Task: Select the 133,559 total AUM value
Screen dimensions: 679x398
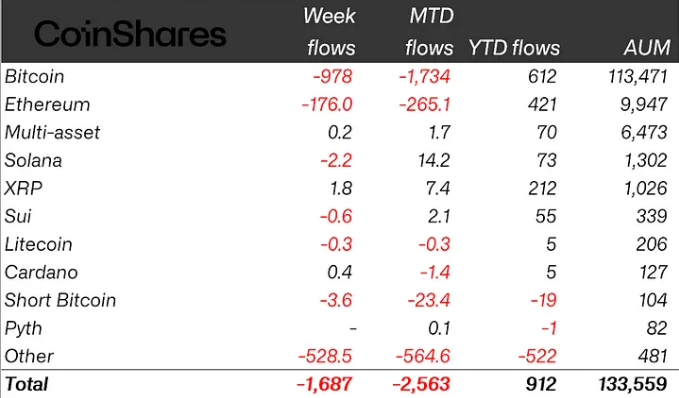Action: [632, 384]
